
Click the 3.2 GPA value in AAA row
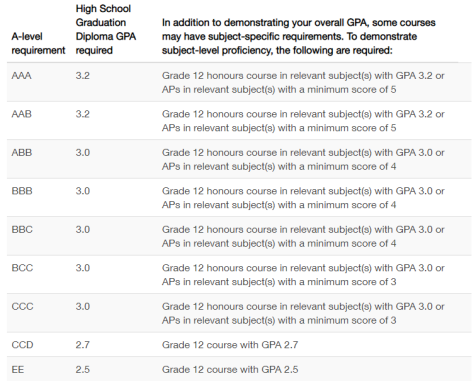click(x=83, y=76)
